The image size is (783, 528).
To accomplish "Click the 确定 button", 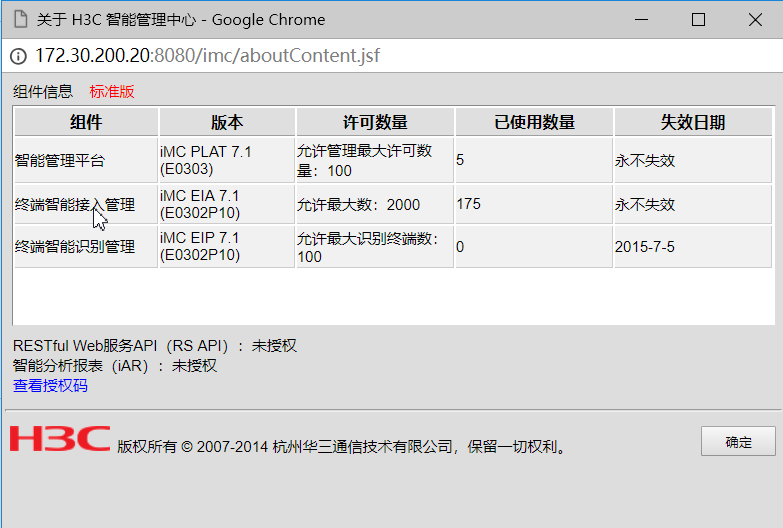I will (x=738, y=442).
